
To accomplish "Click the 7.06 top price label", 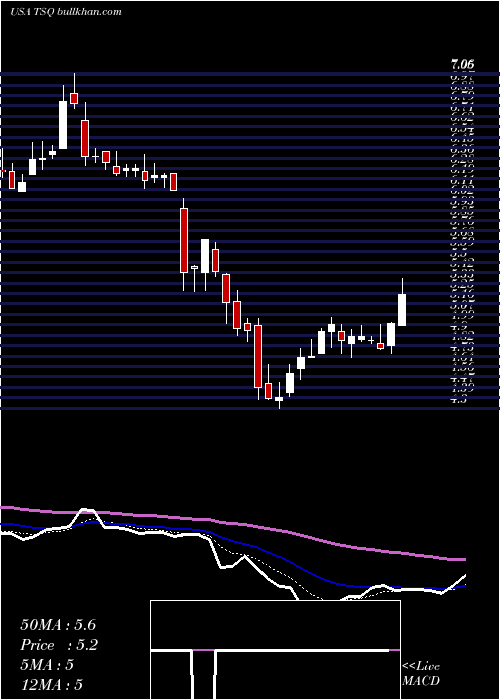I will pyautogui.click(x=462, y=65).
